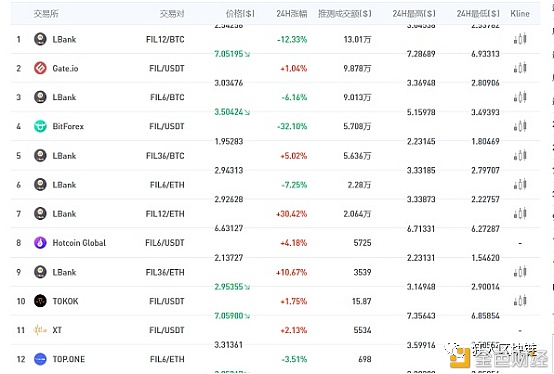
Task: Open Kline chart for Gate.io FIL/USDT
Action: (520, 68)
